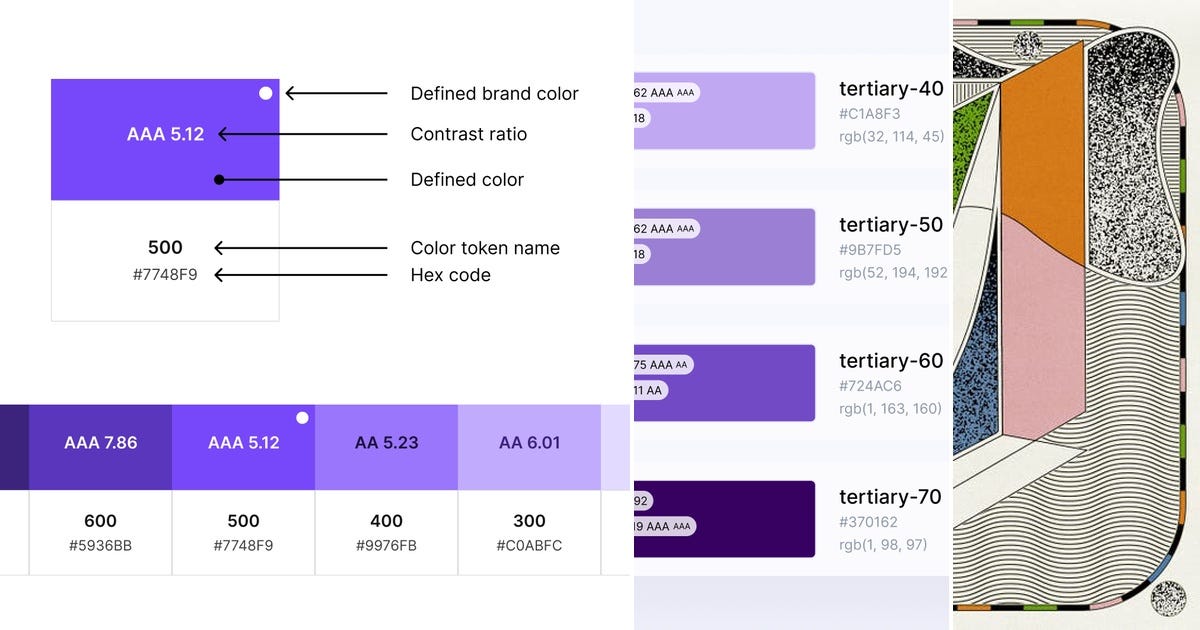Click the rgb(32, 114, 45) value text

(x=893, y=136)
